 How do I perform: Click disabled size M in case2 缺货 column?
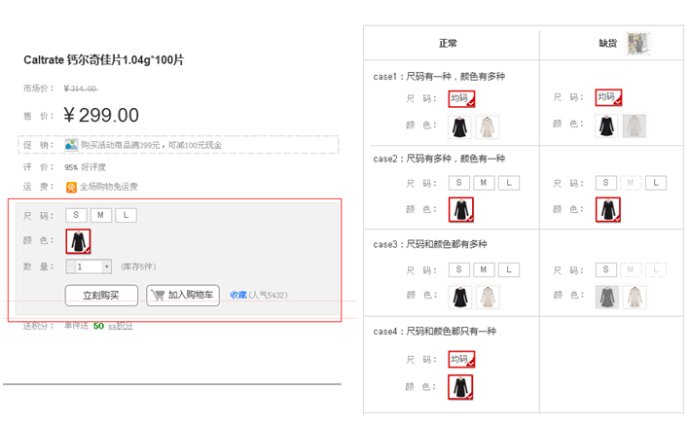pyautogui.click(x=631, y=183)
